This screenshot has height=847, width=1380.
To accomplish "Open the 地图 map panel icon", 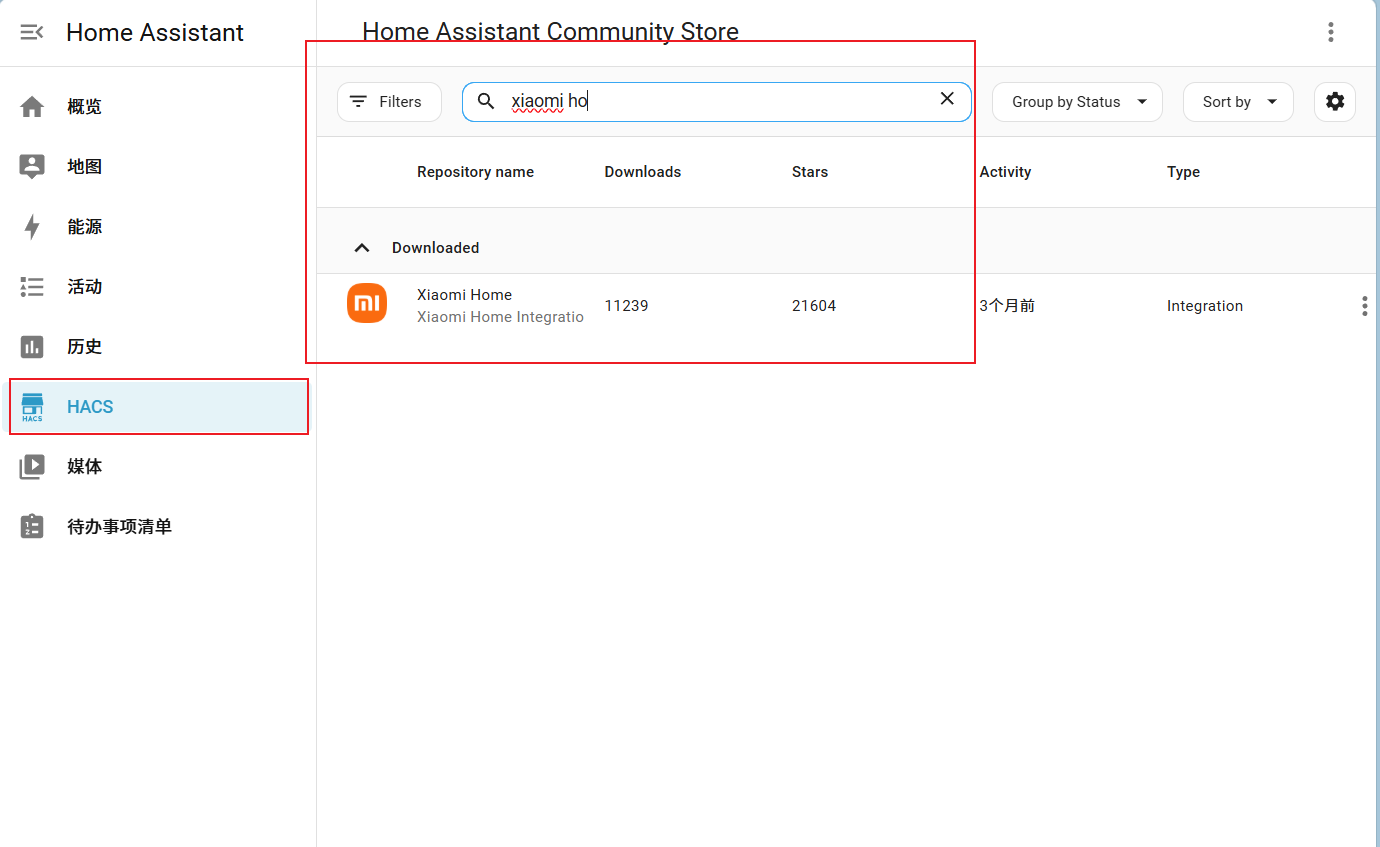I will 32,167.
